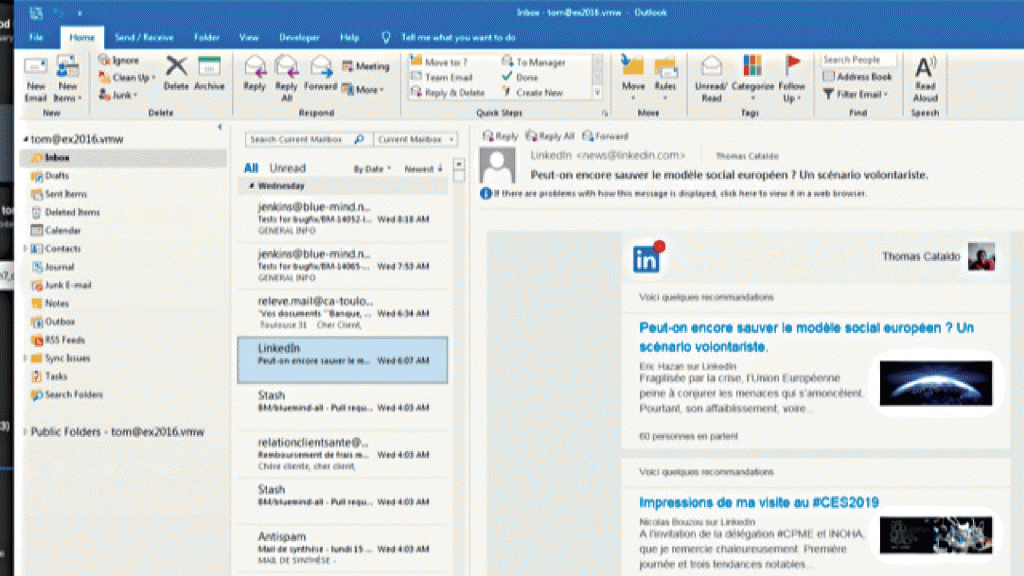Viewport: 1024px width, 576px height.
Task: Click Ignore conversation button
Action: coord(120,60)
